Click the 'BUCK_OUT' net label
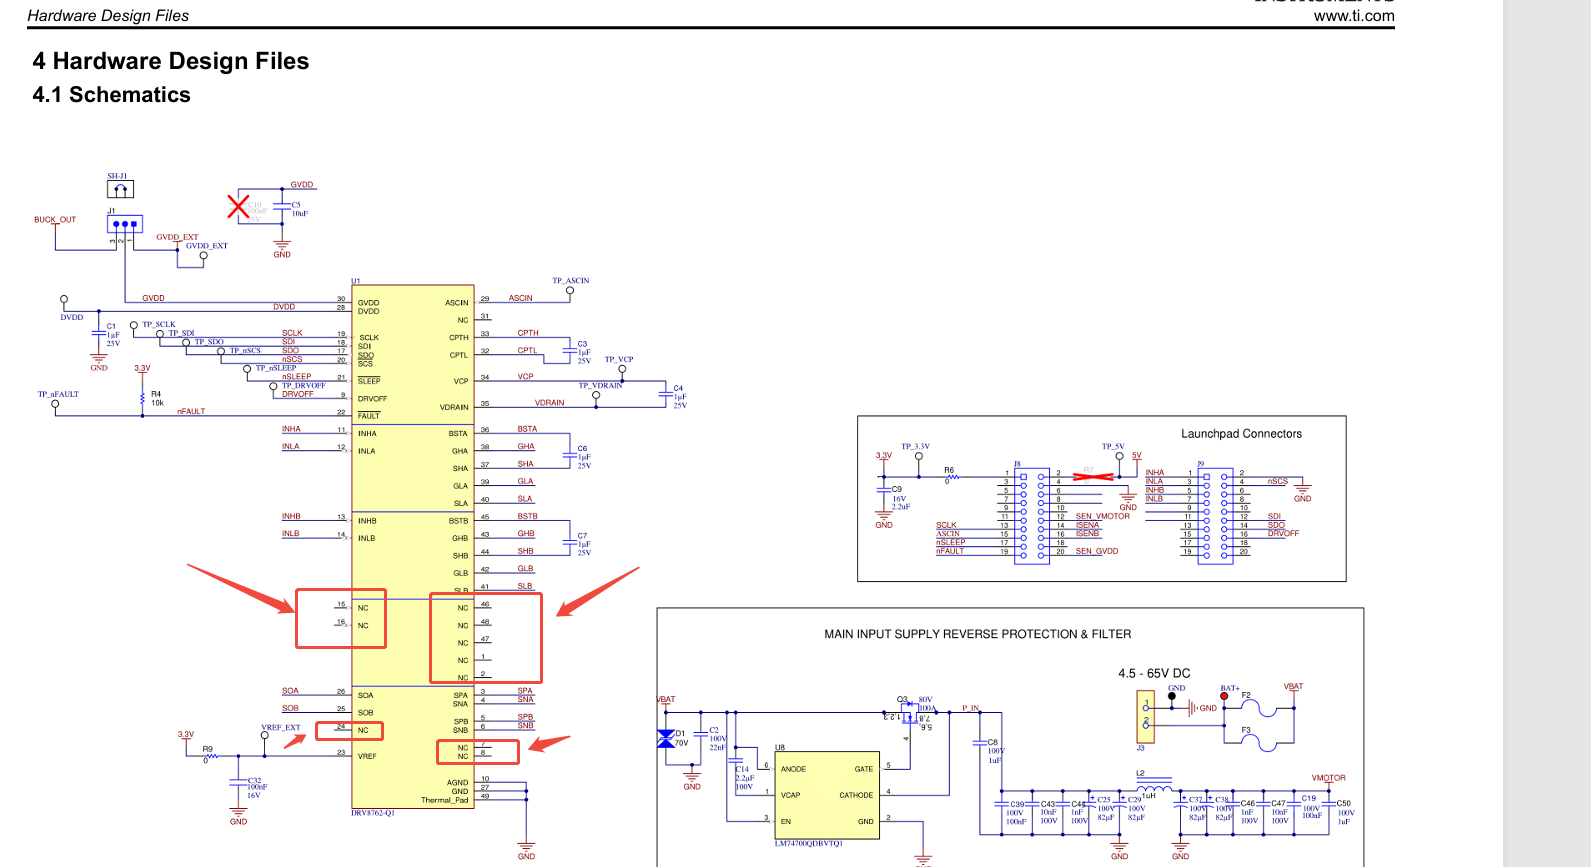Screen dimensions: 1591x867 coord(55,220)
